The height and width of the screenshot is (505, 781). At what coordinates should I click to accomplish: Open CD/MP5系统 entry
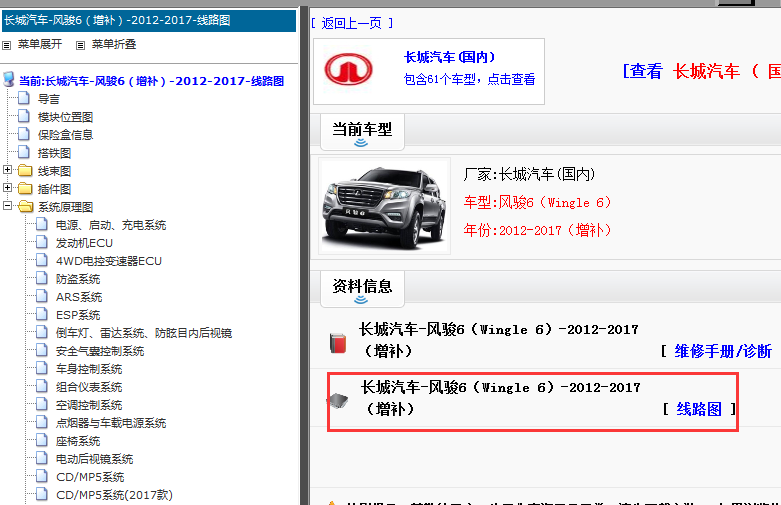click(x=90, y=477)
